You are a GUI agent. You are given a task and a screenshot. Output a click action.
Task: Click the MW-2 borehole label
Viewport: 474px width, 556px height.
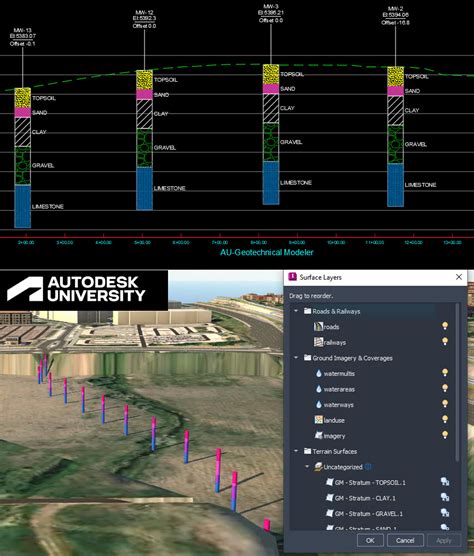point(395,15)
